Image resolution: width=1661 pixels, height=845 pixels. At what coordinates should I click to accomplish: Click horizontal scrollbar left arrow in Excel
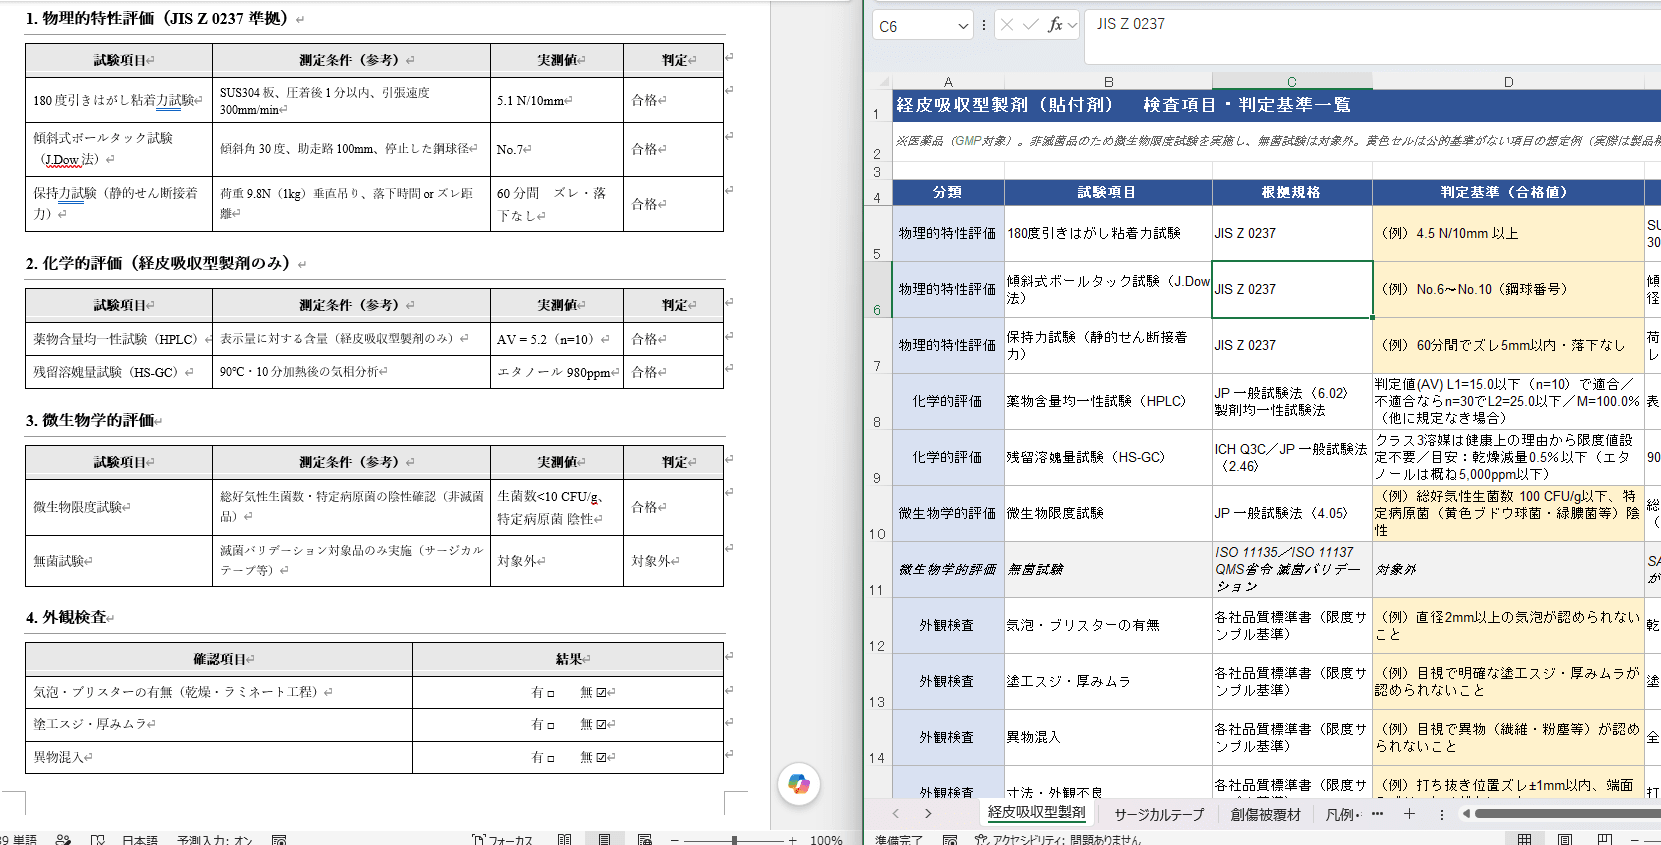pos(1466,814)
